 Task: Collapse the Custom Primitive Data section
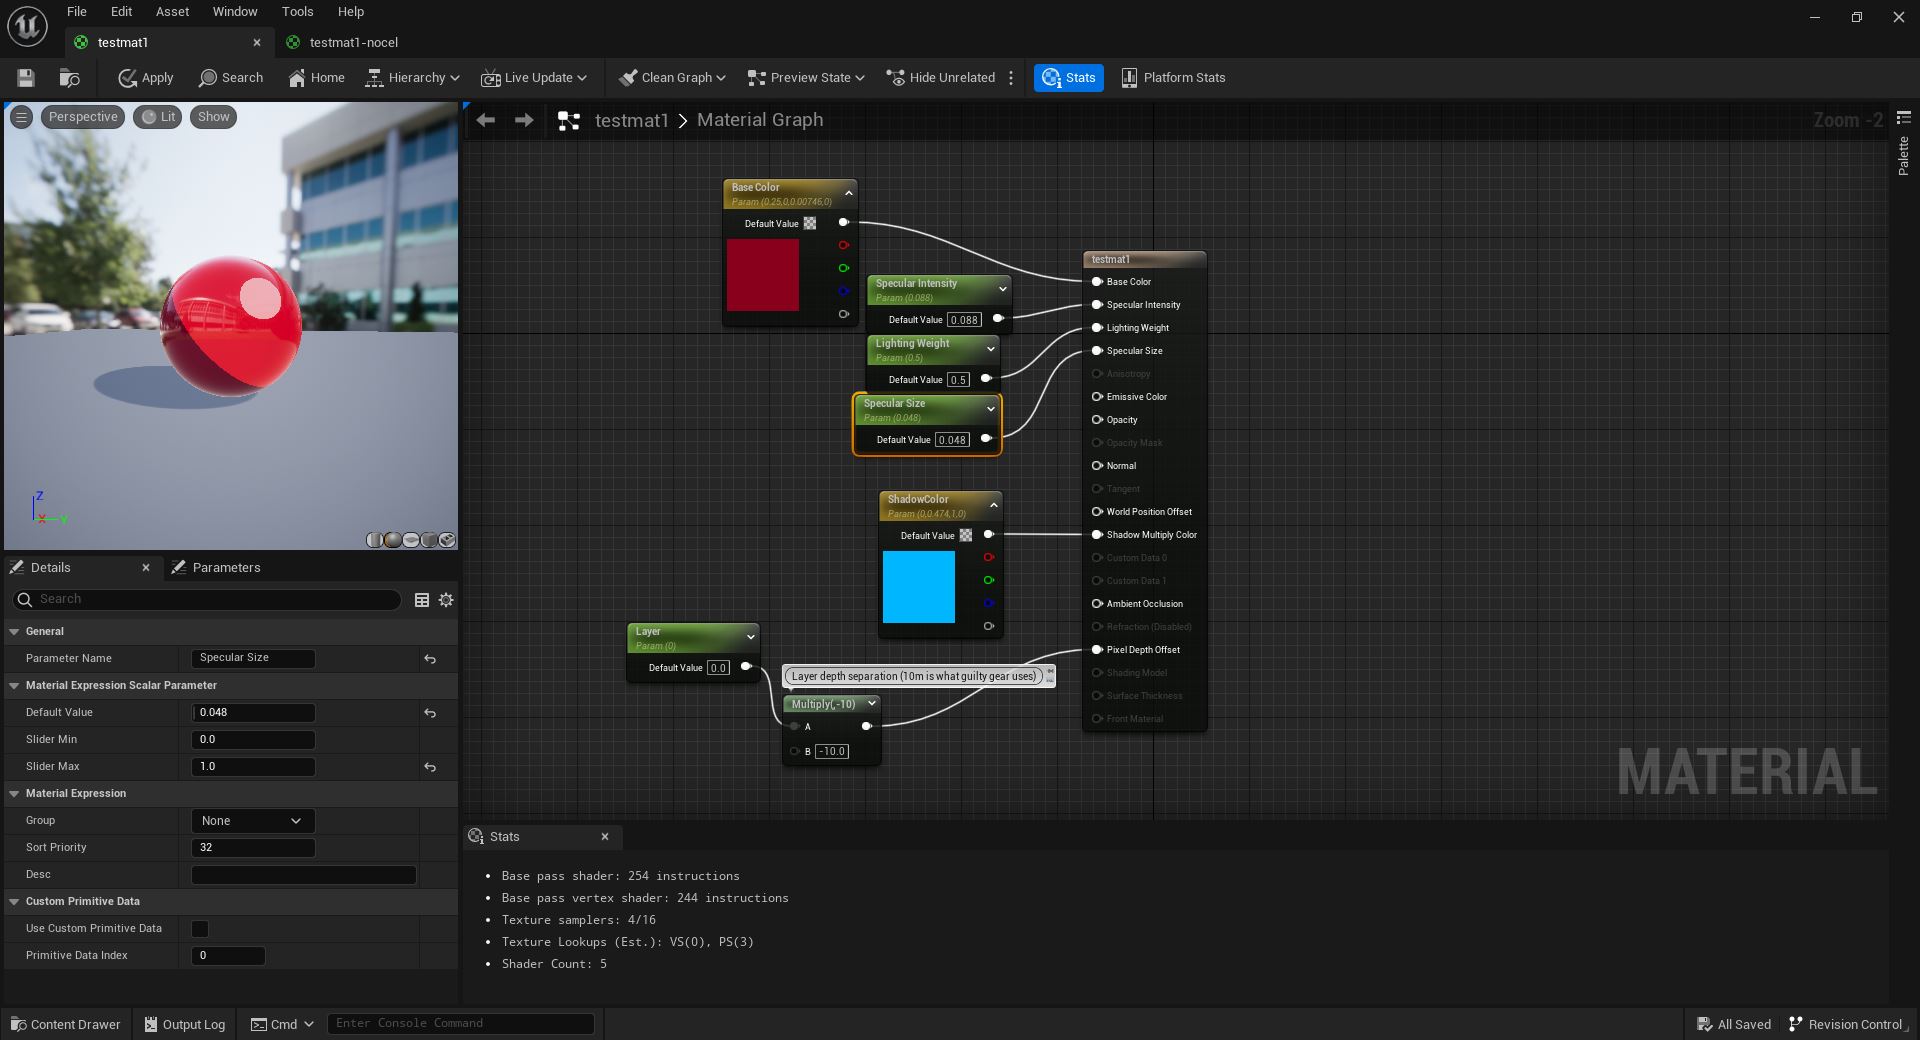pyautogui.click(x=14, y=902)
